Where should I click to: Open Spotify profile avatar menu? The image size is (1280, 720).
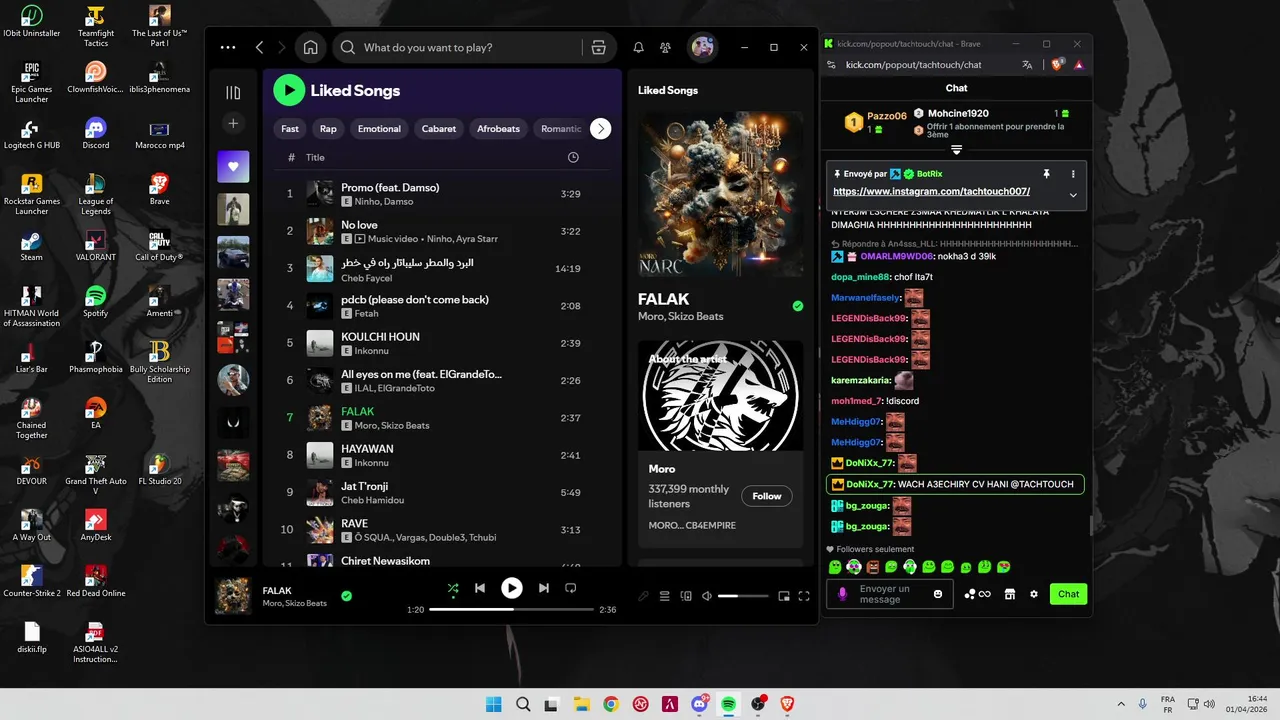703,47
